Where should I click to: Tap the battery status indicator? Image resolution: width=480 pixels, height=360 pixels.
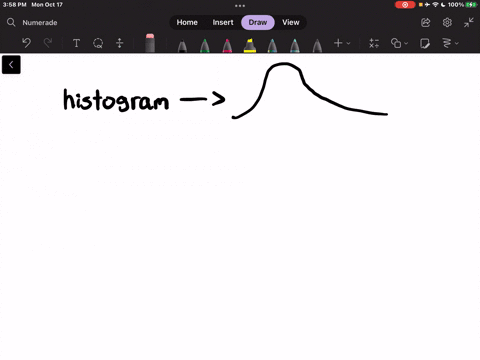click(471, 5)
